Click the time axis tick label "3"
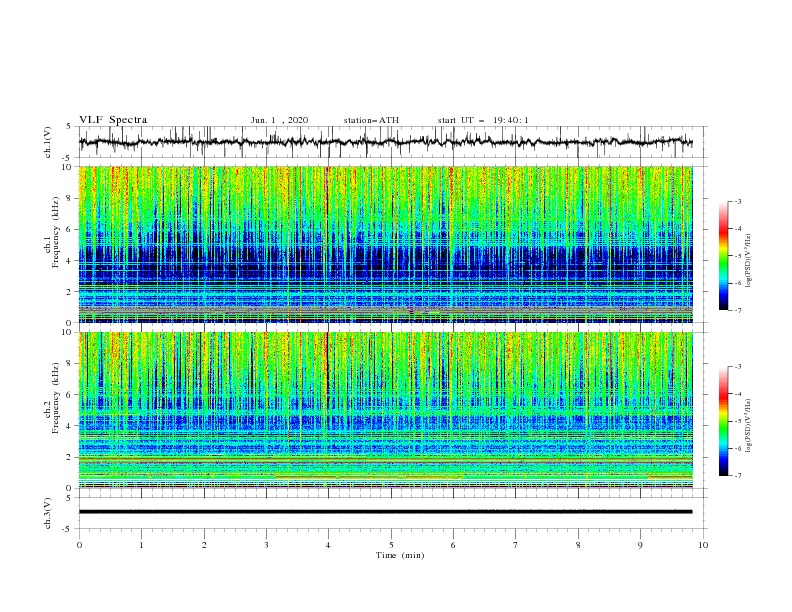This screenshot has width=792, height=612. point(266,545)
